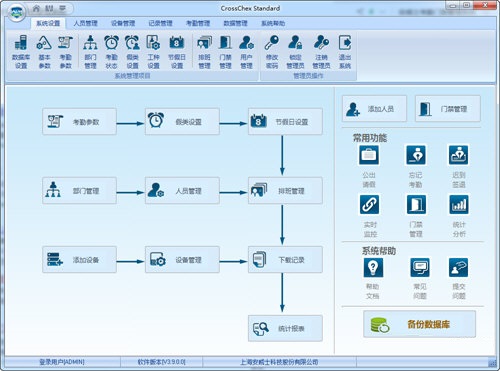500x371 pixels.
Task: Open 忘记考勤 icon under 常用功能
Action: coord(416,155)
